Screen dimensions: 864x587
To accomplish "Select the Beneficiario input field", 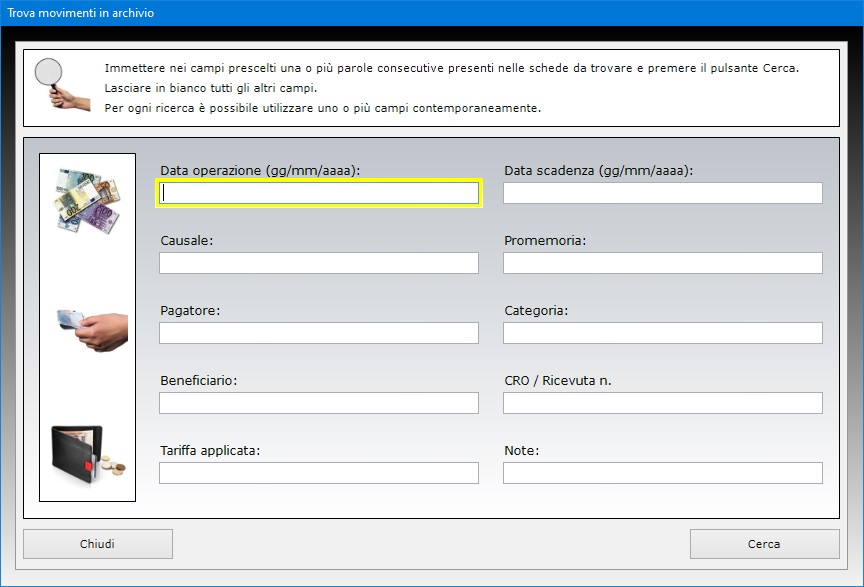I will coord(319,403).
